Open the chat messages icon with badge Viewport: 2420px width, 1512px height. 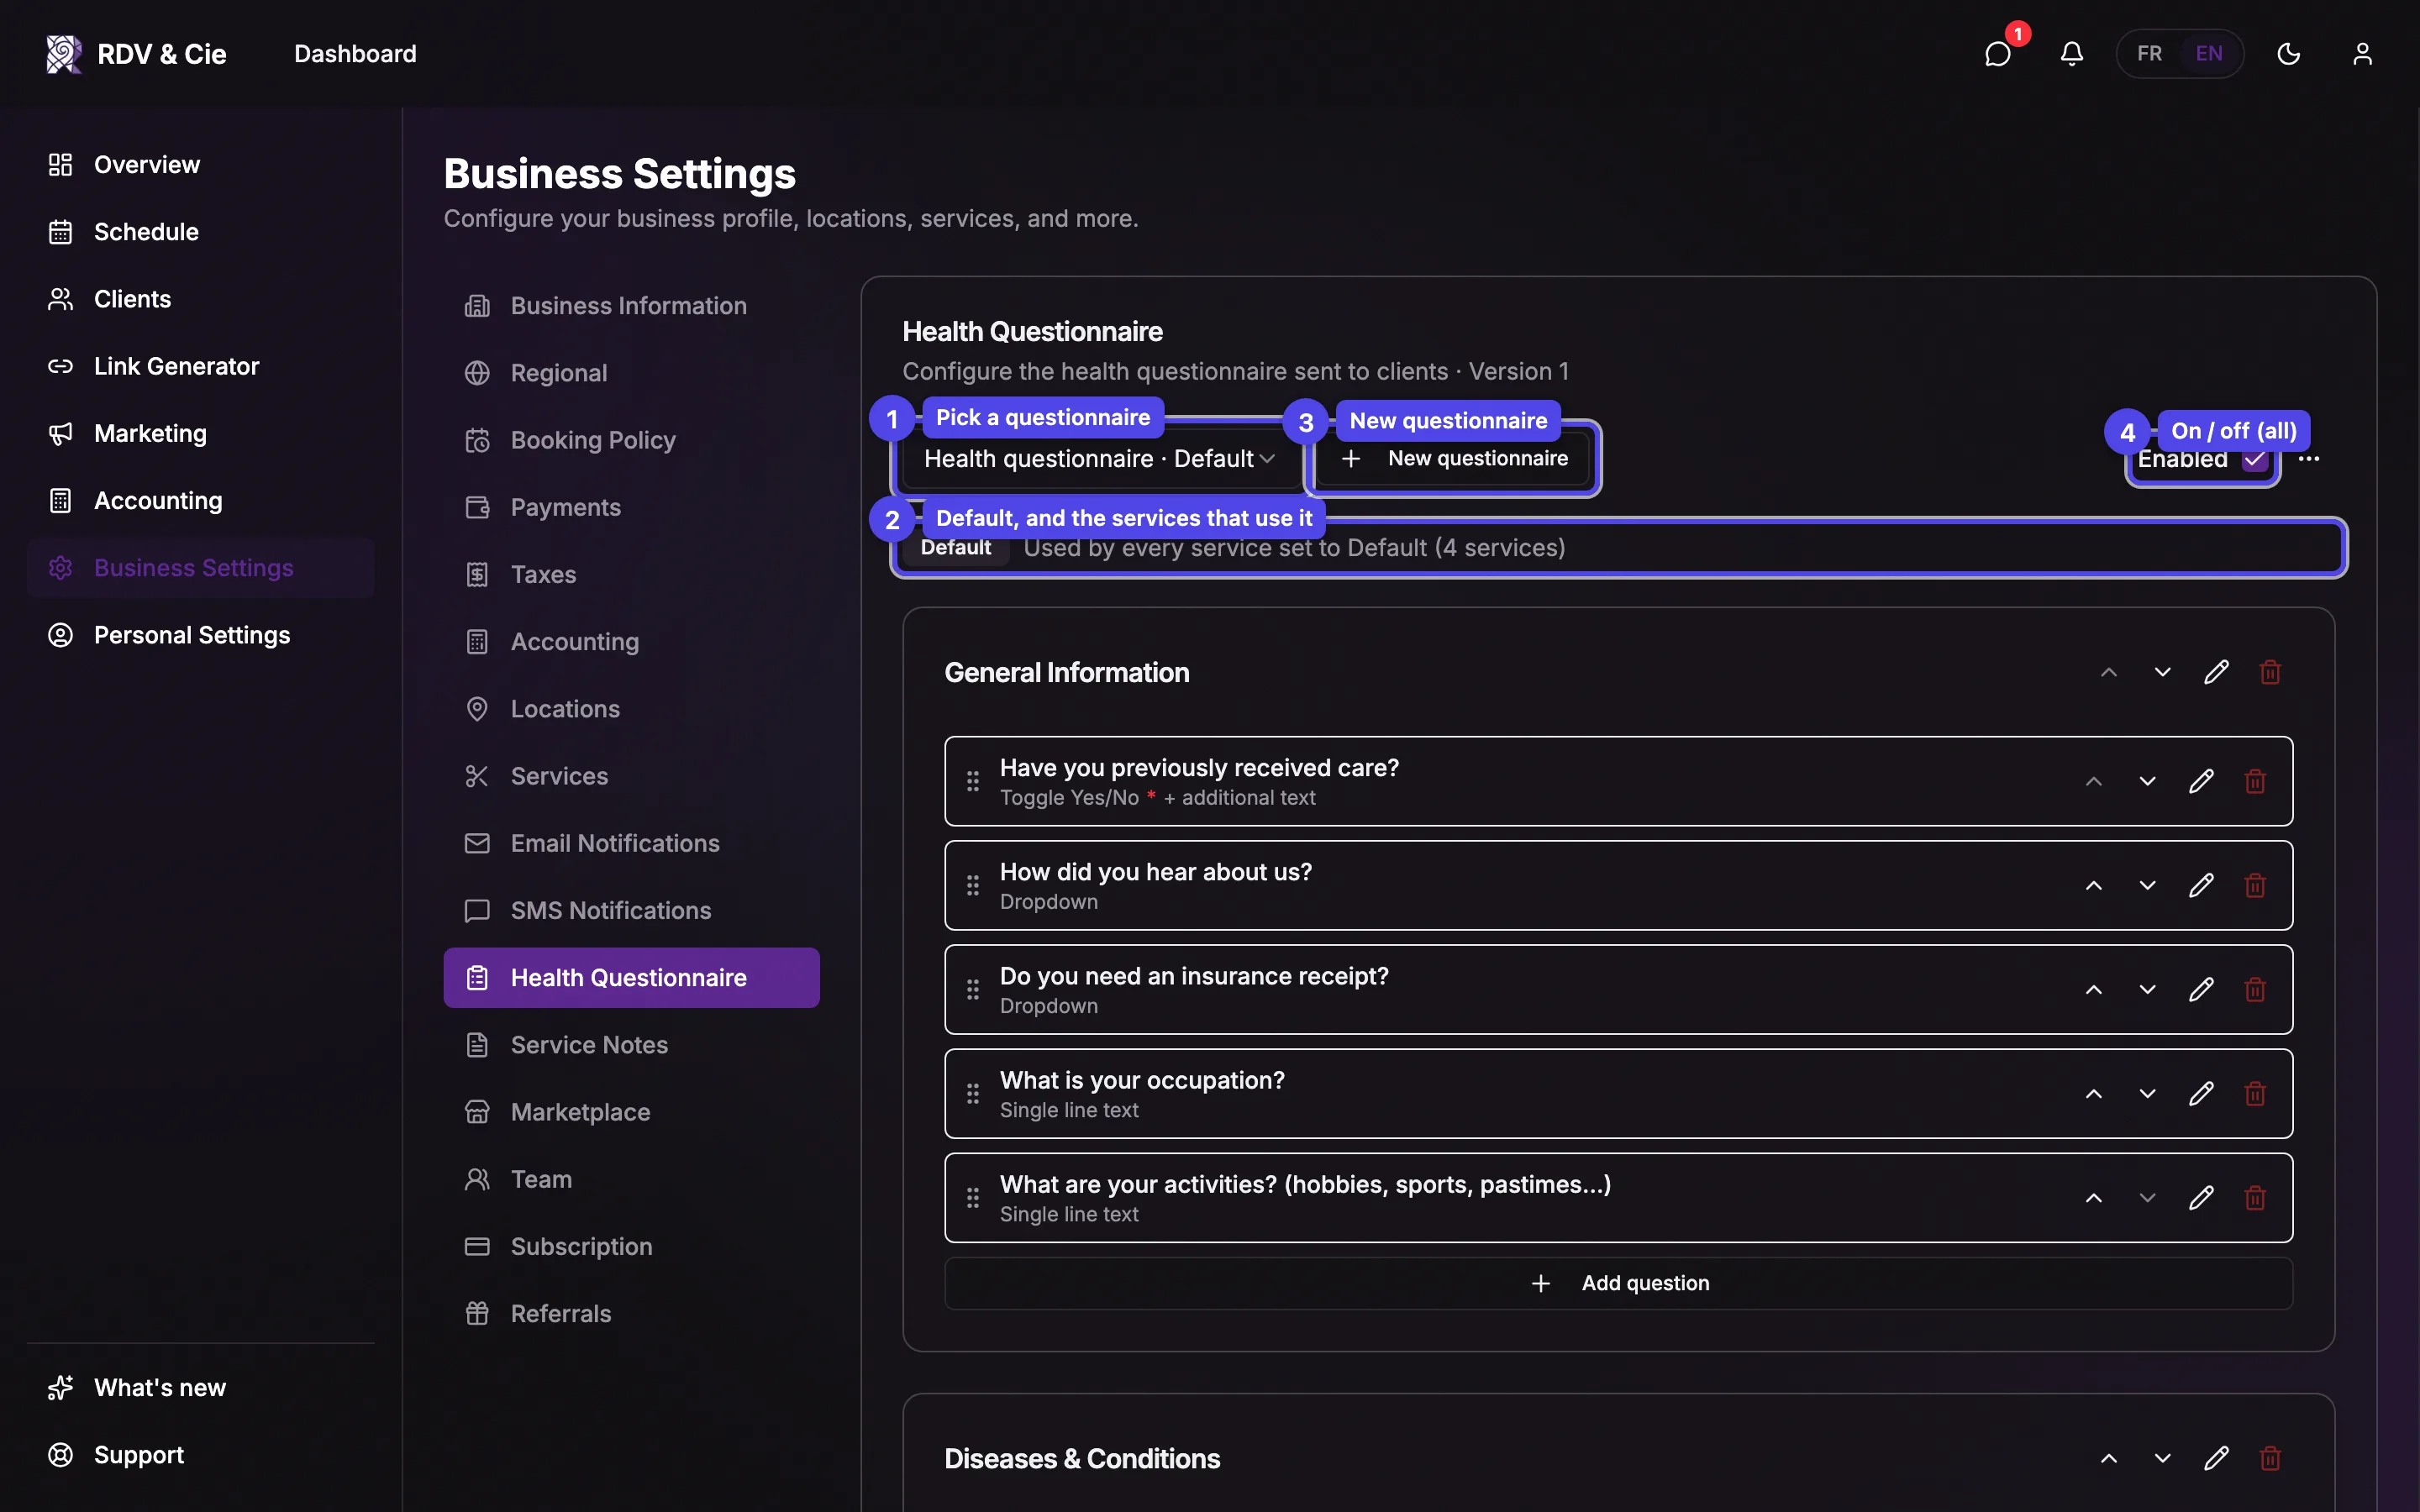click(1997, 53)
